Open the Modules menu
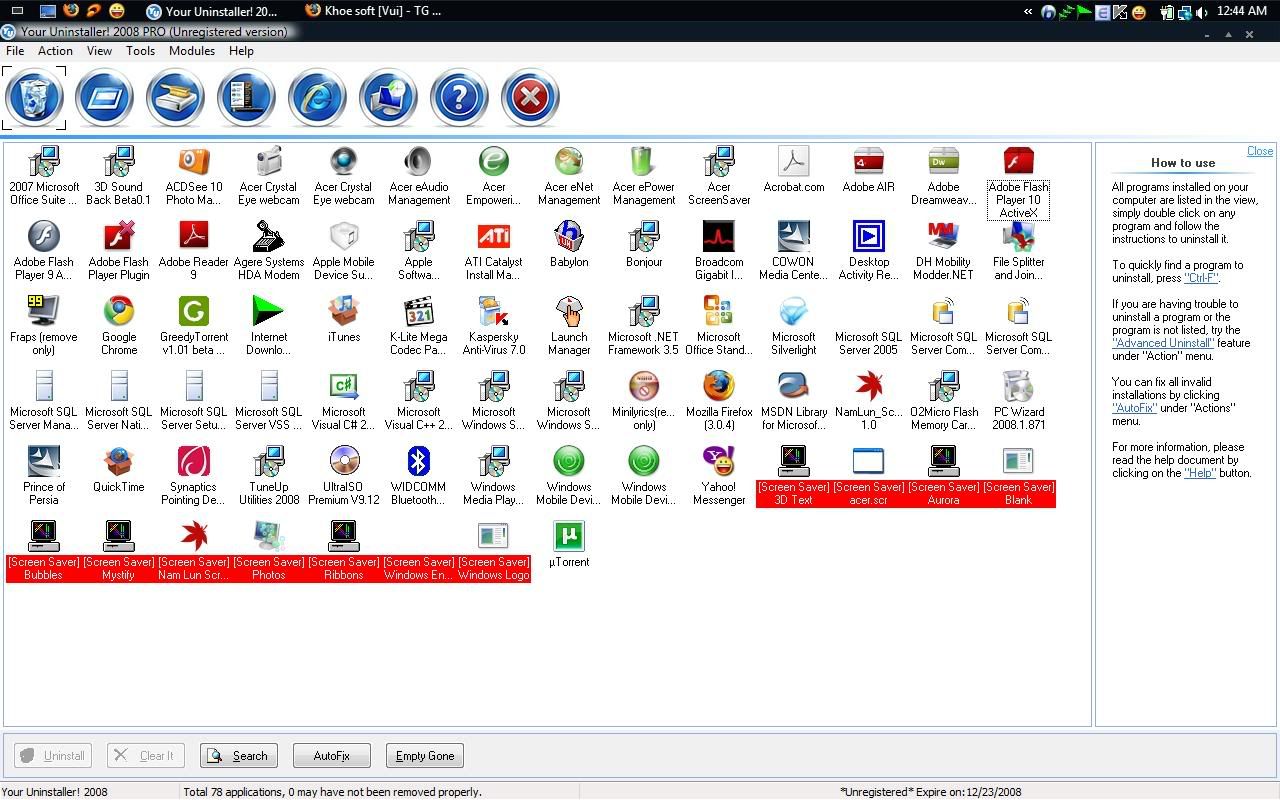The image size is (1280, 800). (192, 51)
